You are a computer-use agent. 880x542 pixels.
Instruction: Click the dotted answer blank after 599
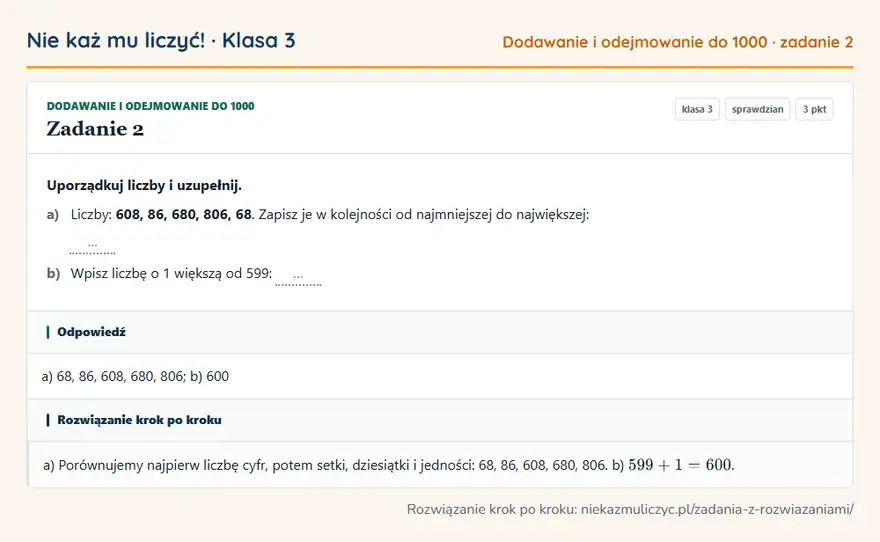tap(298, 278)
